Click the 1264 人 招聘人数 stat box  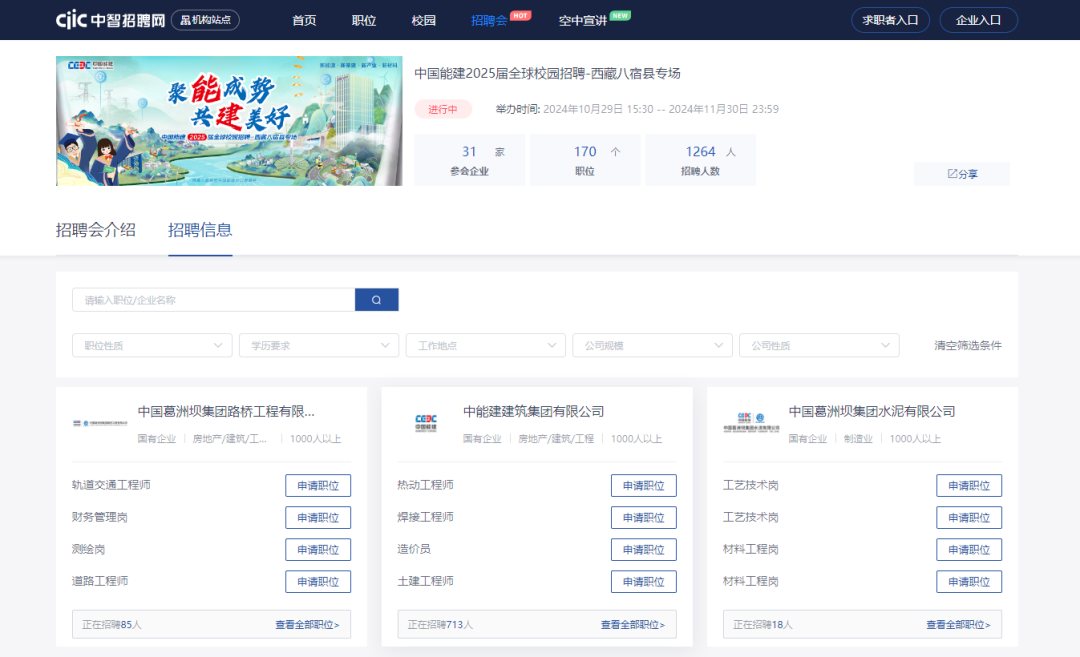[x=700, y=160]
